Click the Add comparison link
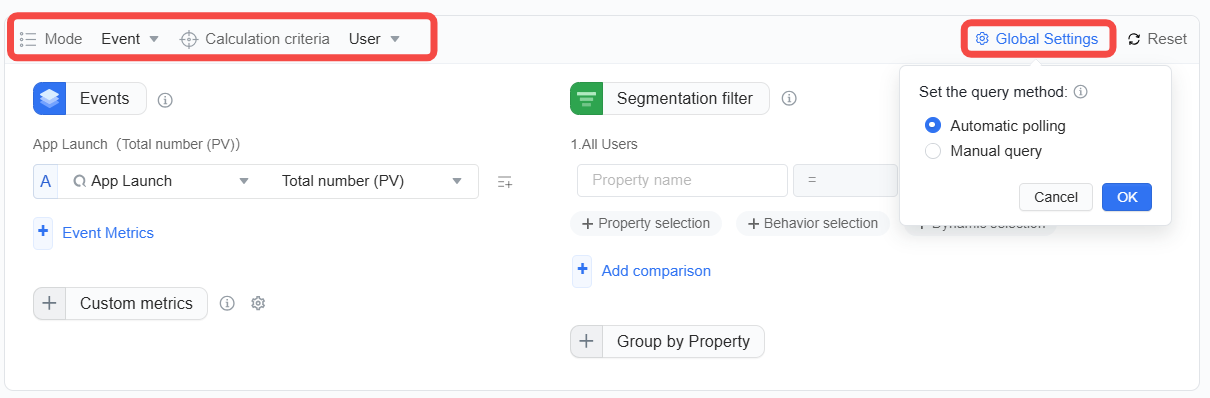 click(x=656, y=271)
